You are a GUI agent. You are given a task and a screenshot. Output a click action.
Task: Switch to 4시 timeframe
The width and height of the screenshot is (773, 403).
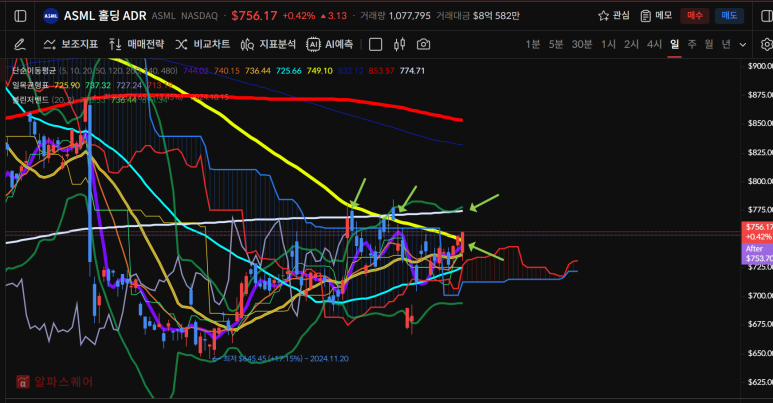[x=654, y=44]
